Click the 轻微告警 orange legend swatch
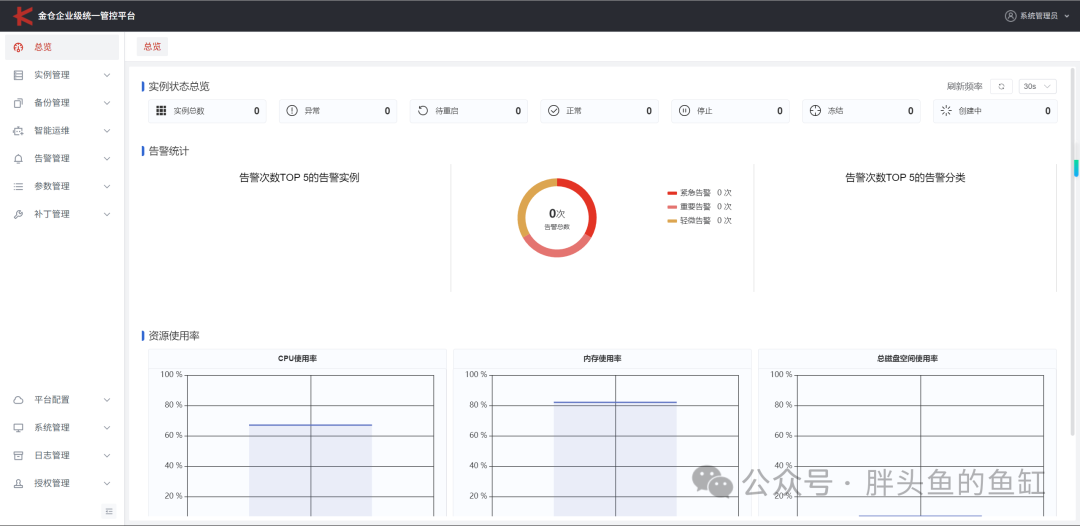The image size is (1080, 526). 672,221
